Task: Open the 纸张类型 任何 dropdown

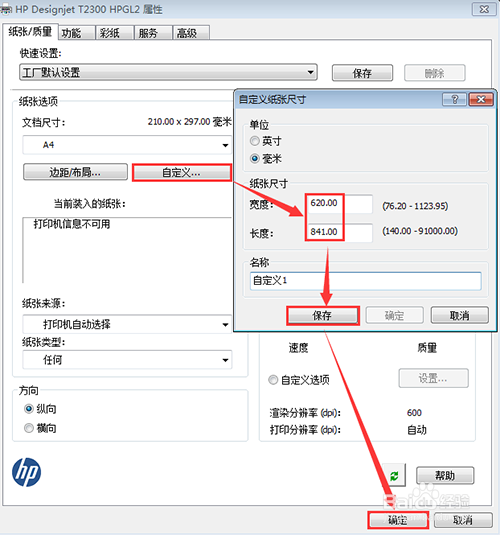Action: pyautogui.click(x=127, y=360)
